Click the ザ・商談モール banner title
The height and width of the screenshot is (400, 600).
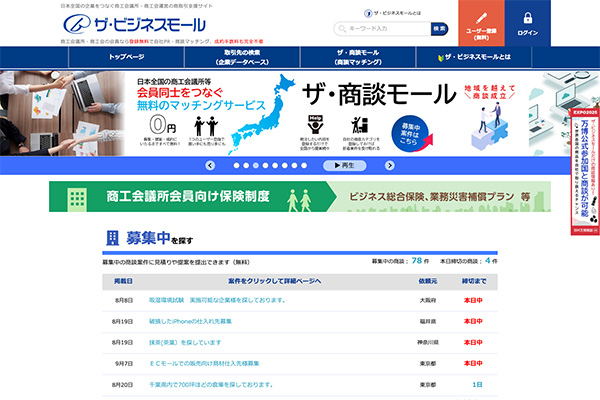click(x=379, y=95)
